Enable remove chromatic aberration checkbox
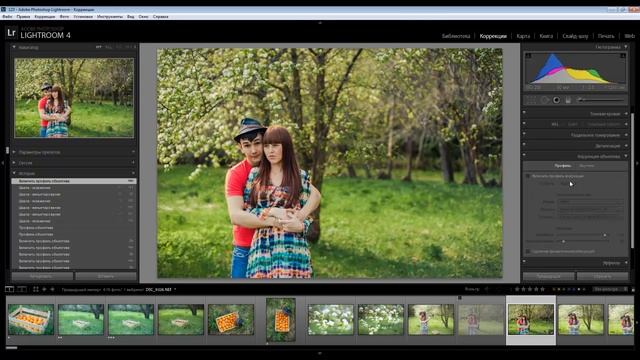 click(x=528, y=251)
